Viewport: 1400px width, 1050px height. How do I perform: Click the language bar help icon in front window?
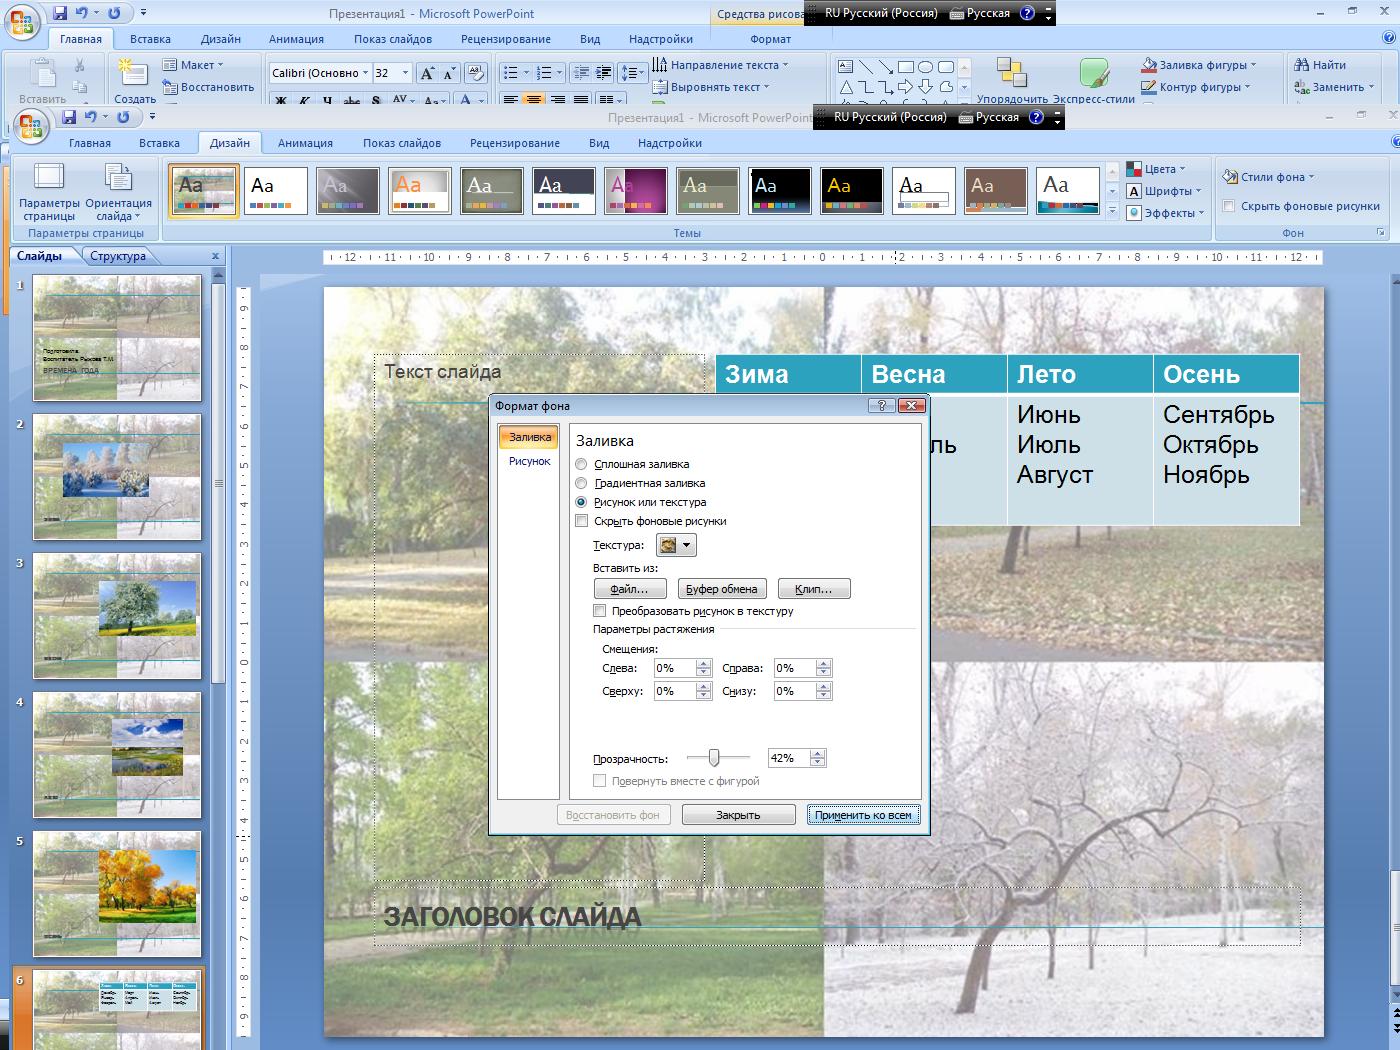click(1036, 117)
